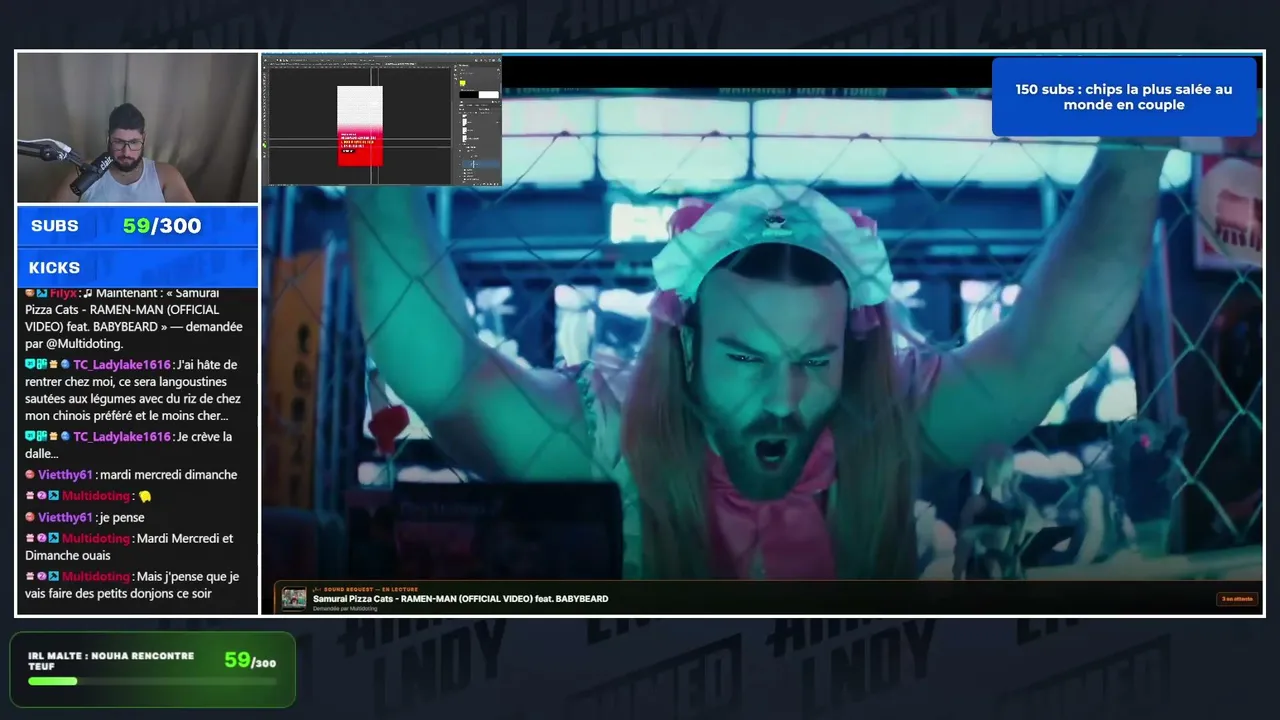
Task: Click the yellow emoji in Multidoting's chat message
Action: point(145,497)
